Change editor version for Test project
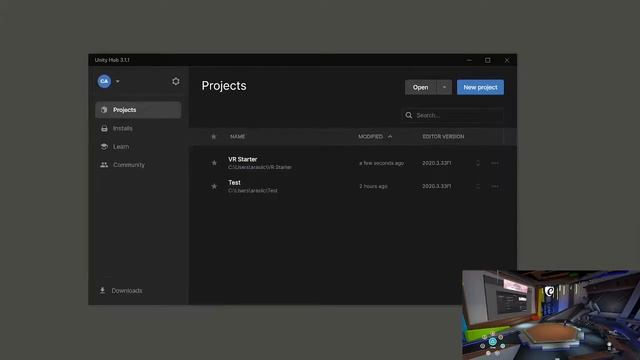Viewport: 640px width, 360px height. tap(478, 187)
